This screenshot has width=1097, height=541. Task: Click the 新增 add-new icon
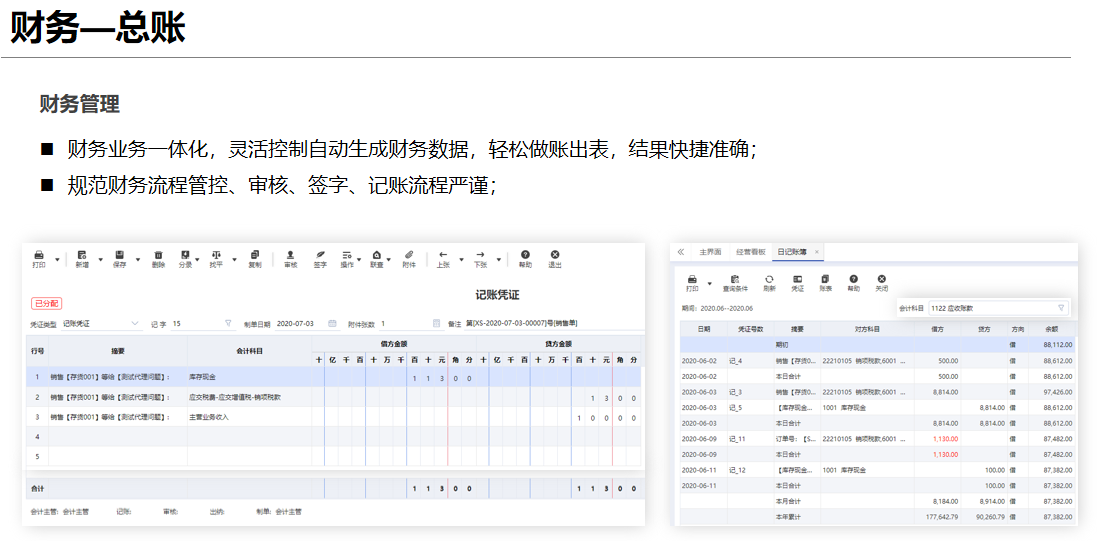[82, 255]
